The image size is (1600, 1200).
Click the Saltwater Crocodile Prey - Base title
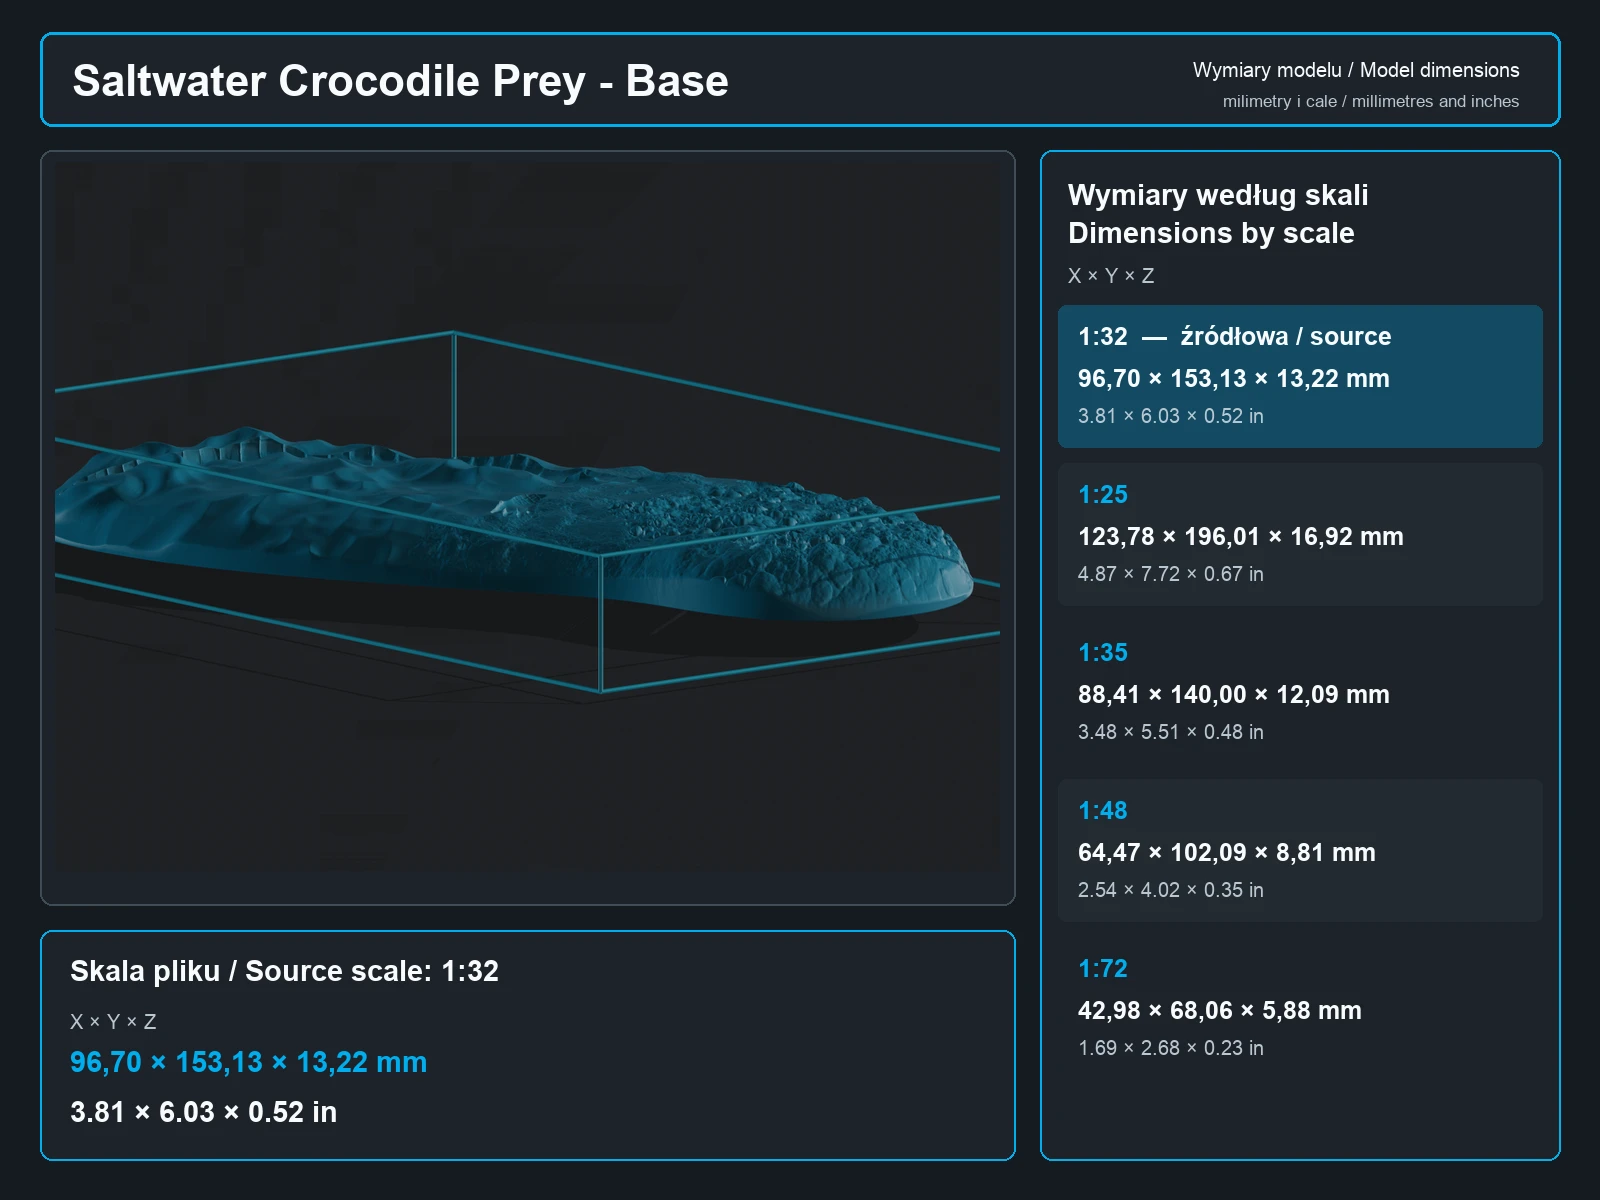(400, 81)
